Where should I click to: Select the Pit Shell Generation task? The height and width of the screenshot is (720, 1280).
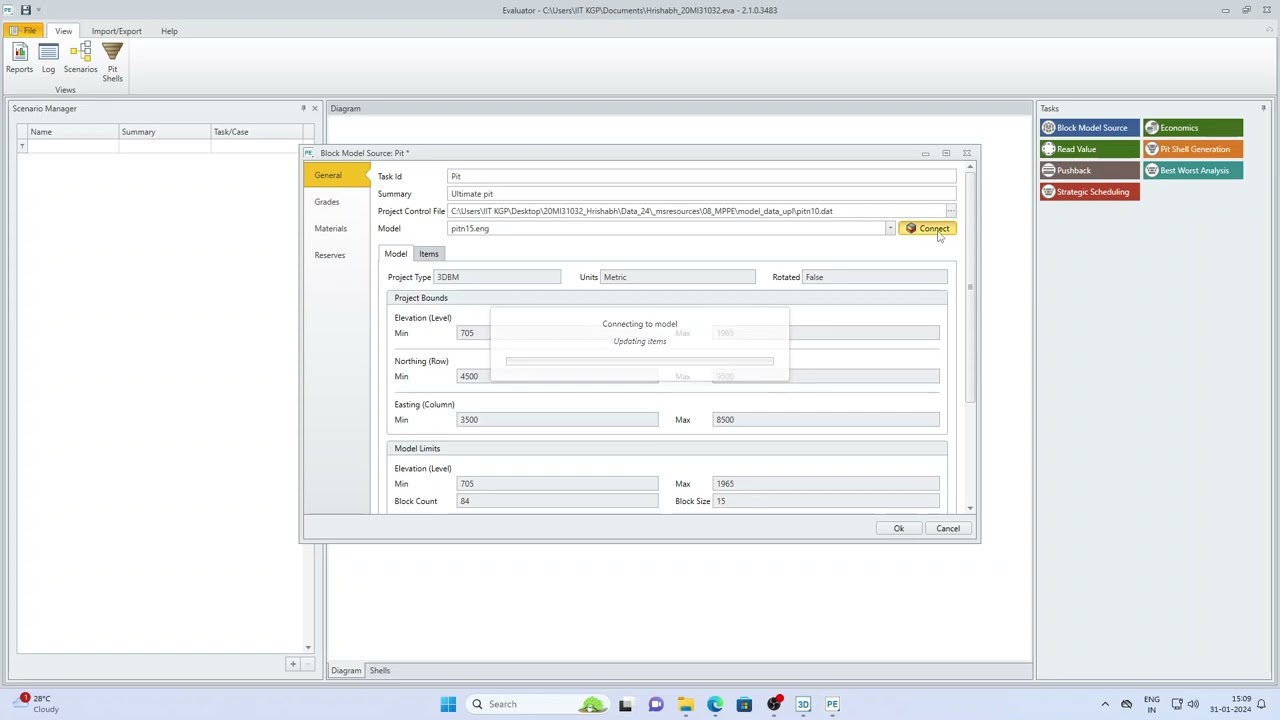pos(1193,149)
